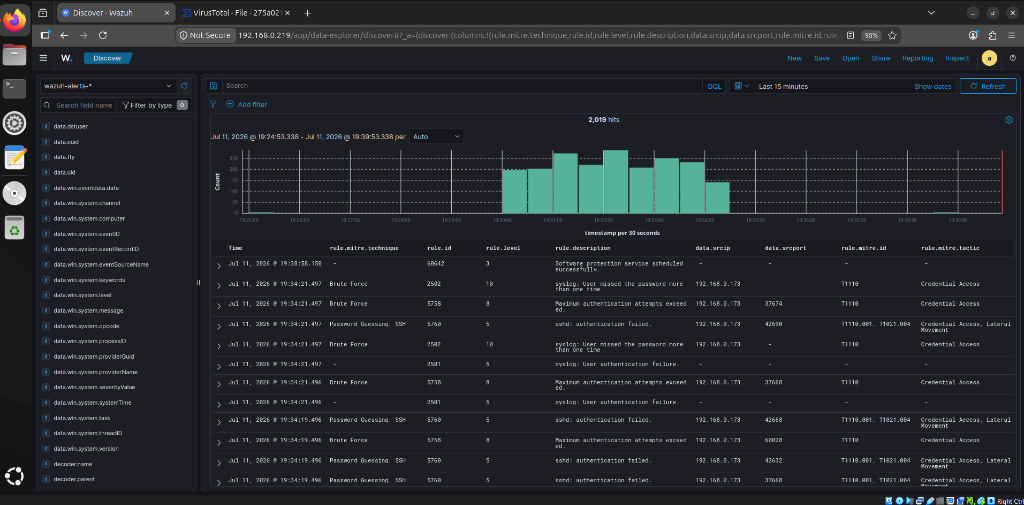1024x505 pixels.
Task: Click Reporting in the top menu
Action: tap(918, 58)
